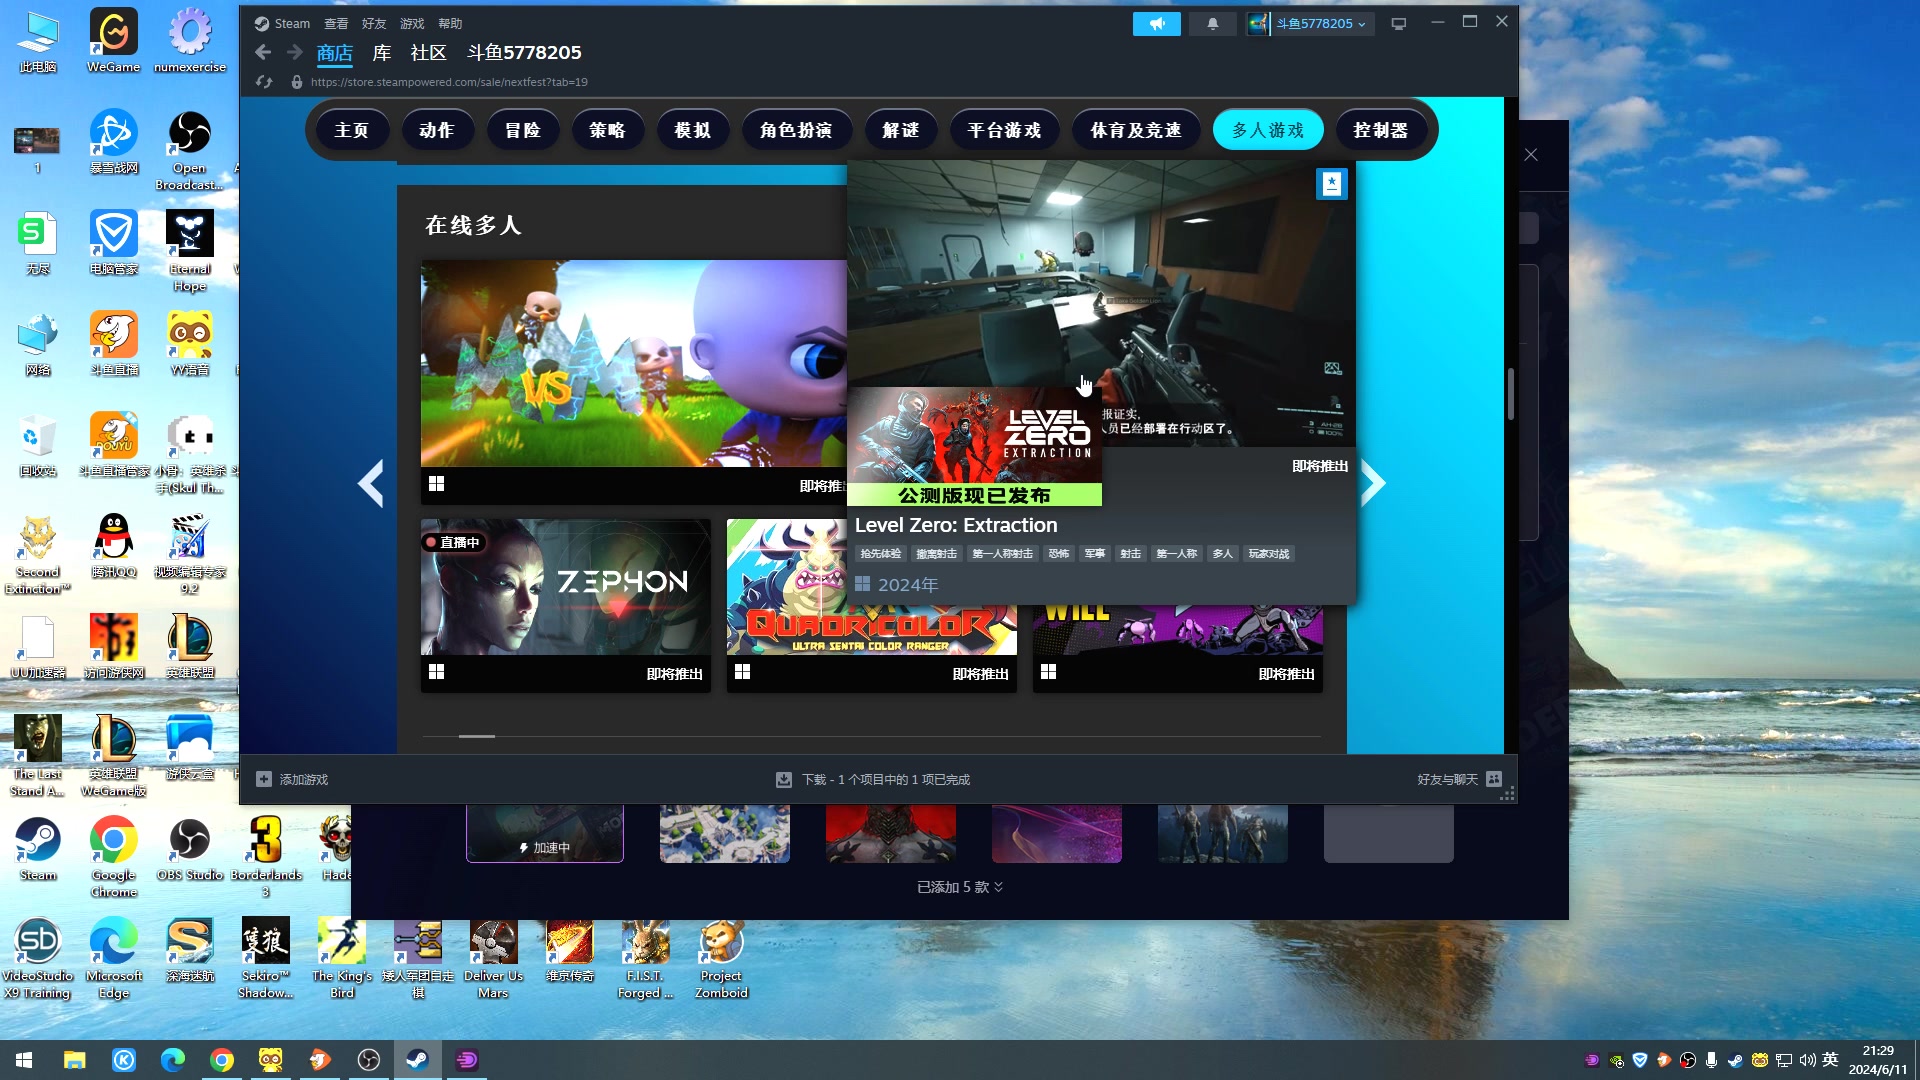Image resolution: width=1920 pixels, height=1080 pixels.
Task: Click the carousel page indicator bar
Action: pyautogui.click(x=477, y=736)
